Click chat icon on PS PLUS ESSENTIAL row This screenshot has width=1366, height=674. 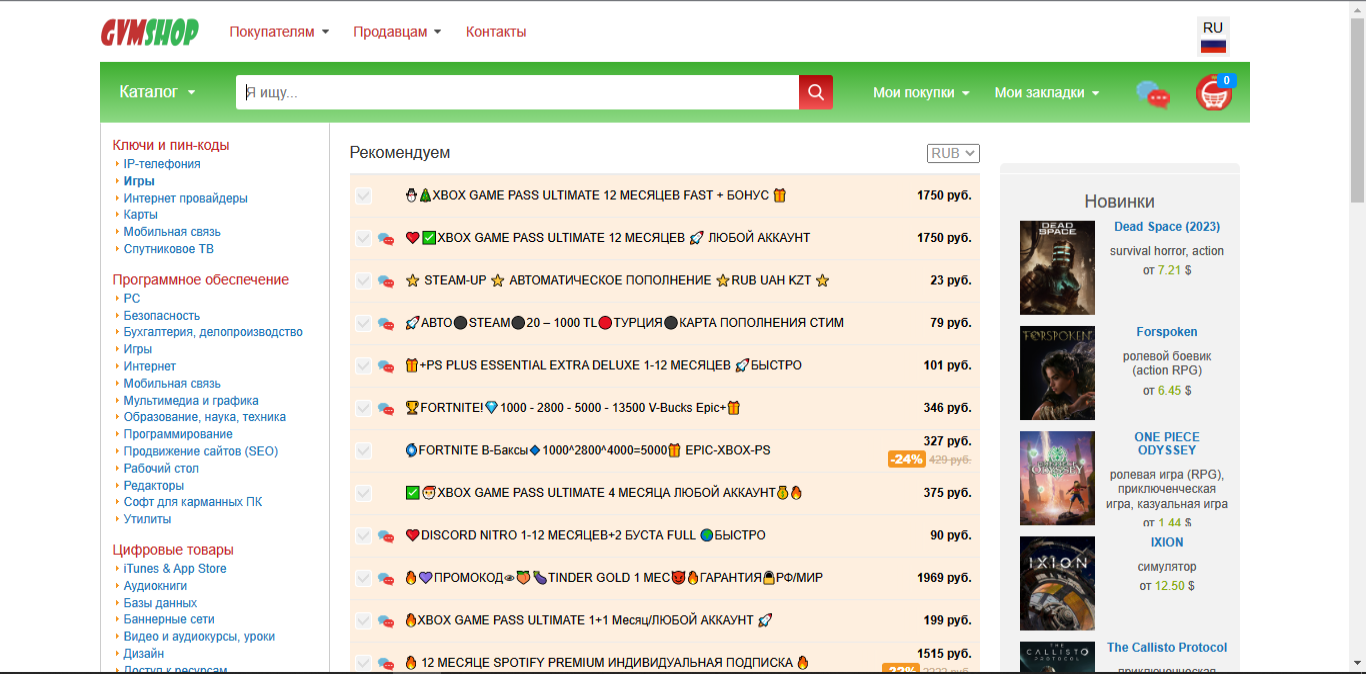(385, 366)
